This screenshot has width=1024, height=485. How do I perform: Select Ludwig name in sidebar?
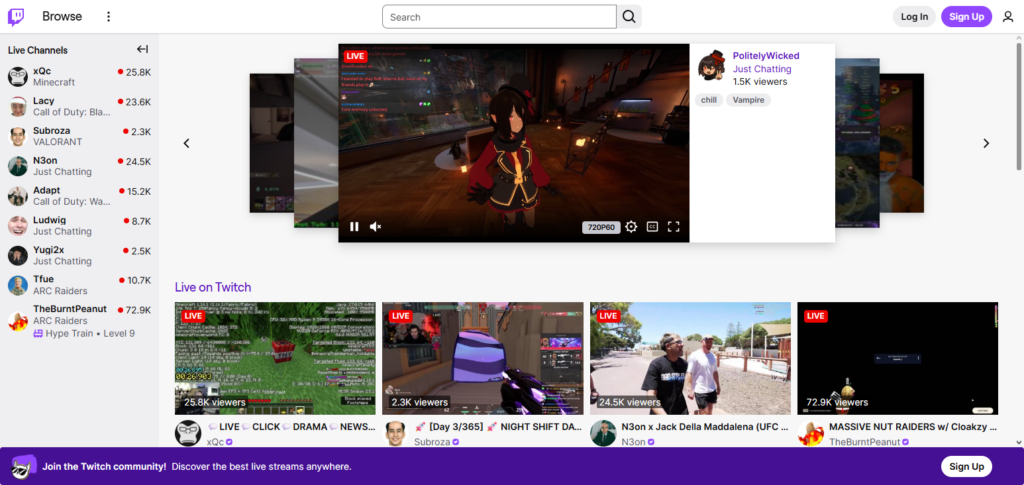(x=50, y=220)
